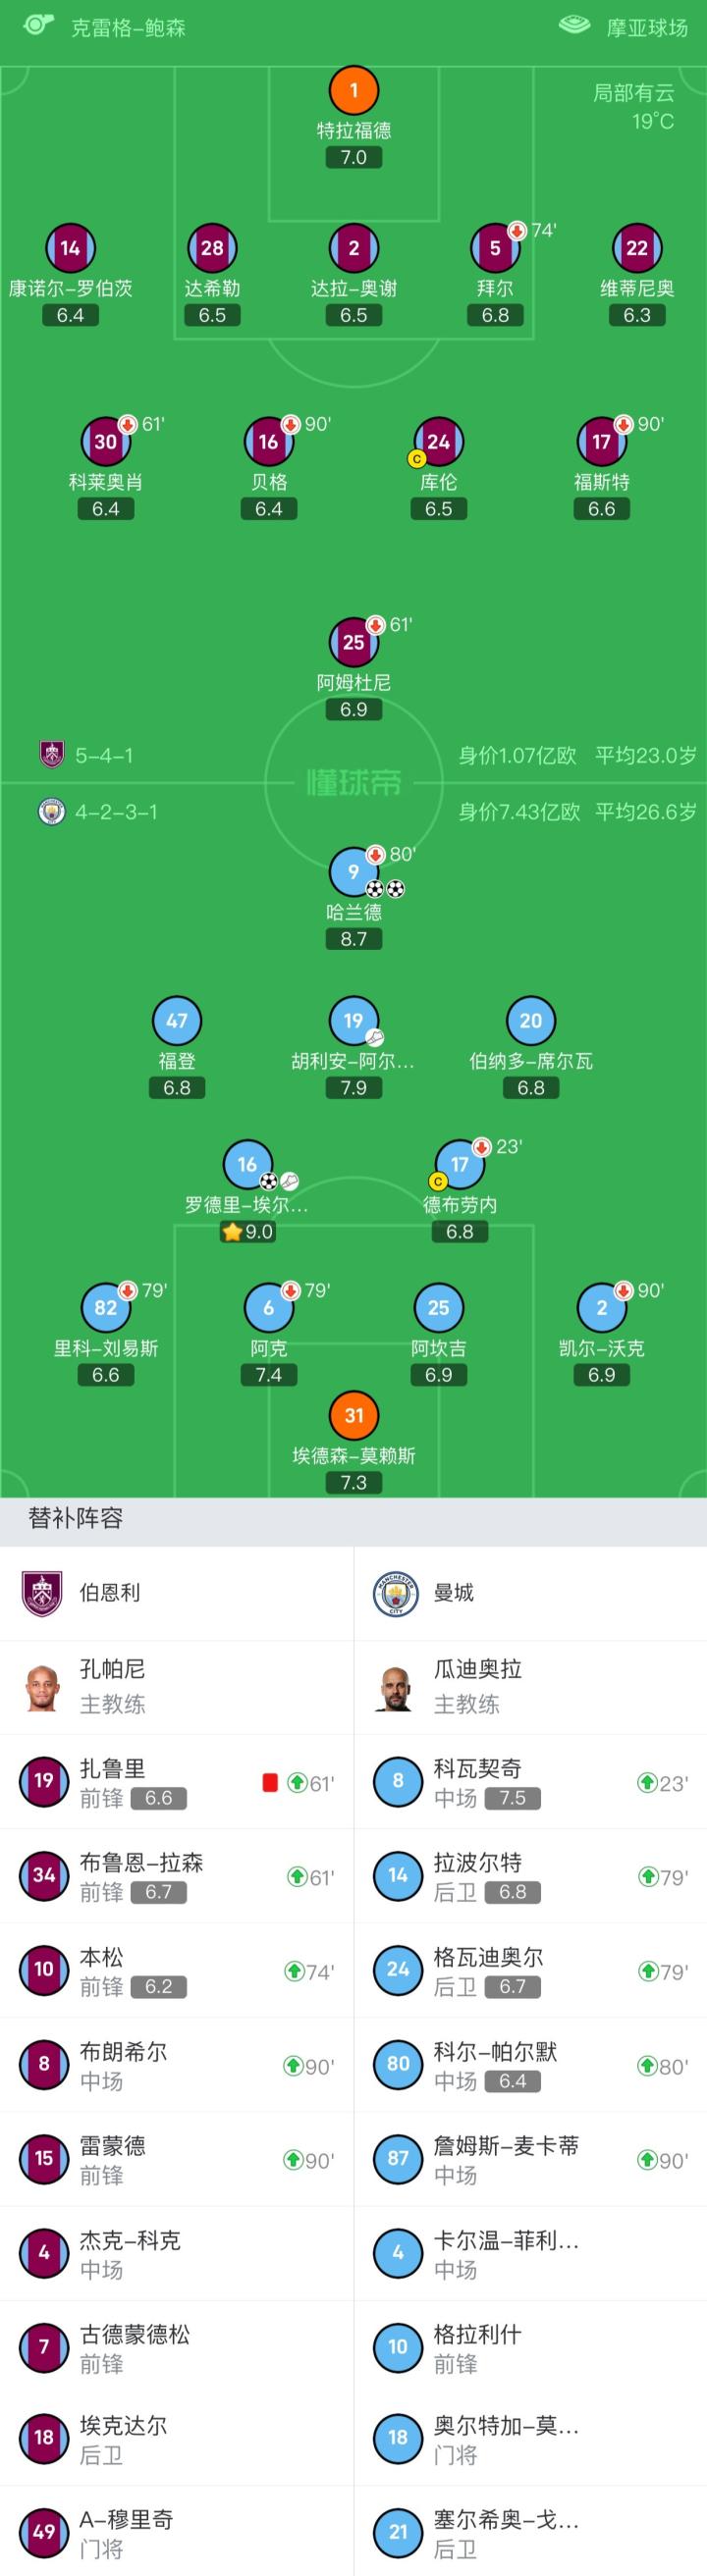707x2576 pixels.
Task: Tap Haaland's number 9 player badge
Action: pos(353,872)
